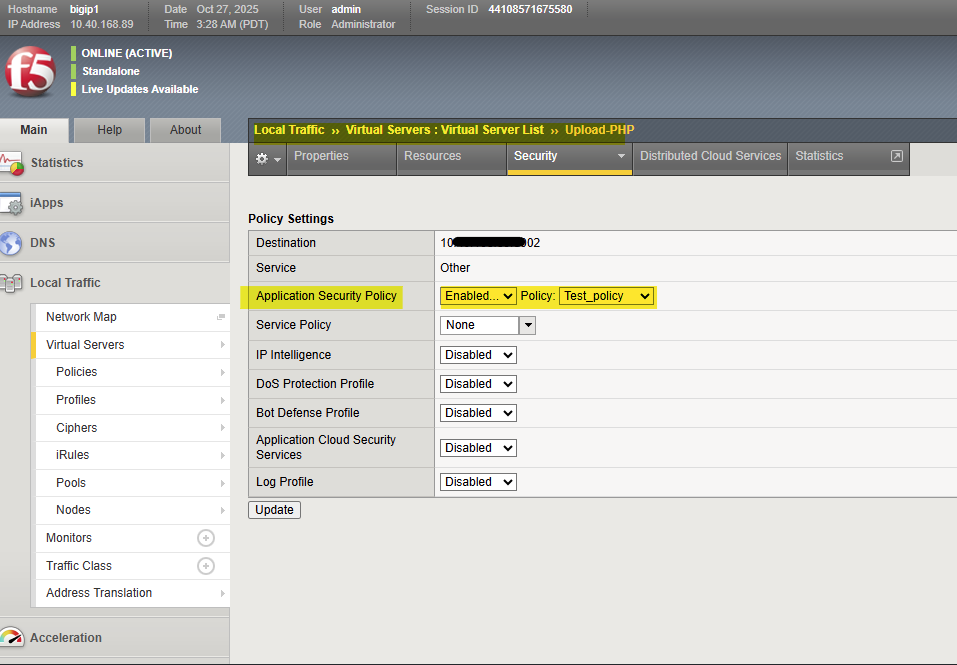This screenshot has width=957, height=665.
Task: Click the iApps gear icon
Action: (12, 203)
